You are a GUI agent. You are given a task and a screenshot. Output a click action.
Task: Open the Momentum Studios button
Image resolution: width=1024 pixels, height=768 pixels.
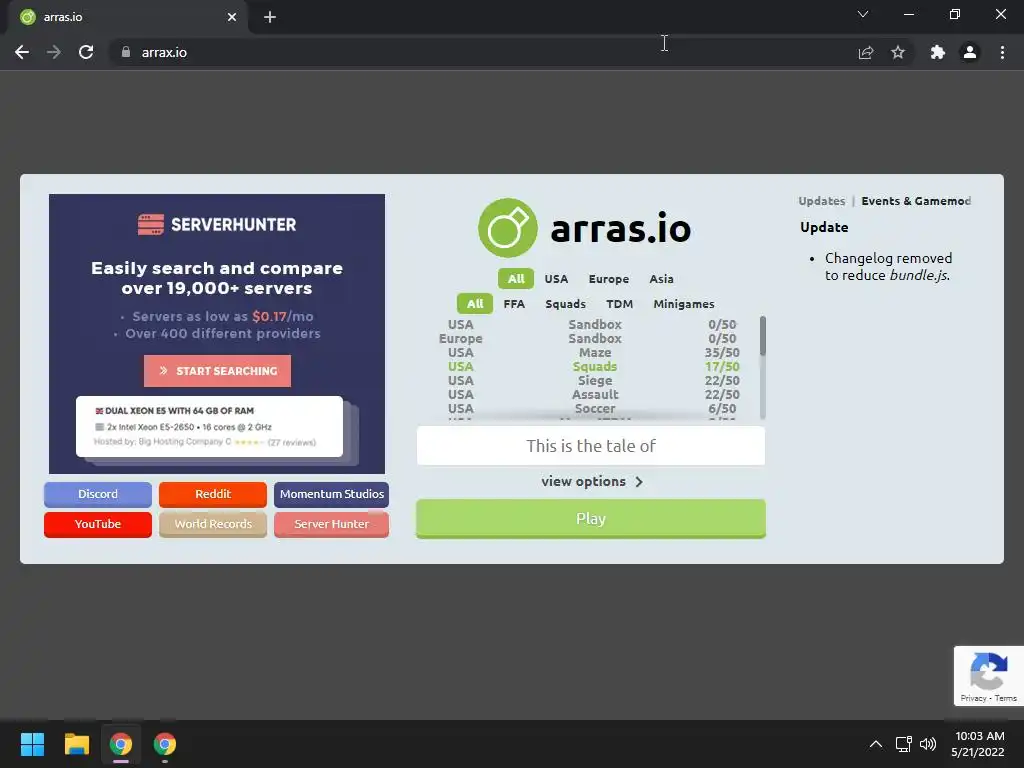332,494
